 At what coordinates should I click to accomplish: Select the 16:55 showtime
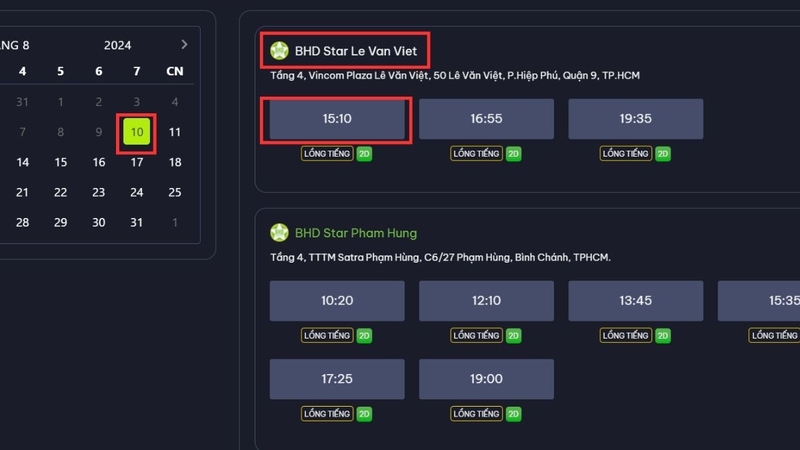pos(486,119)
